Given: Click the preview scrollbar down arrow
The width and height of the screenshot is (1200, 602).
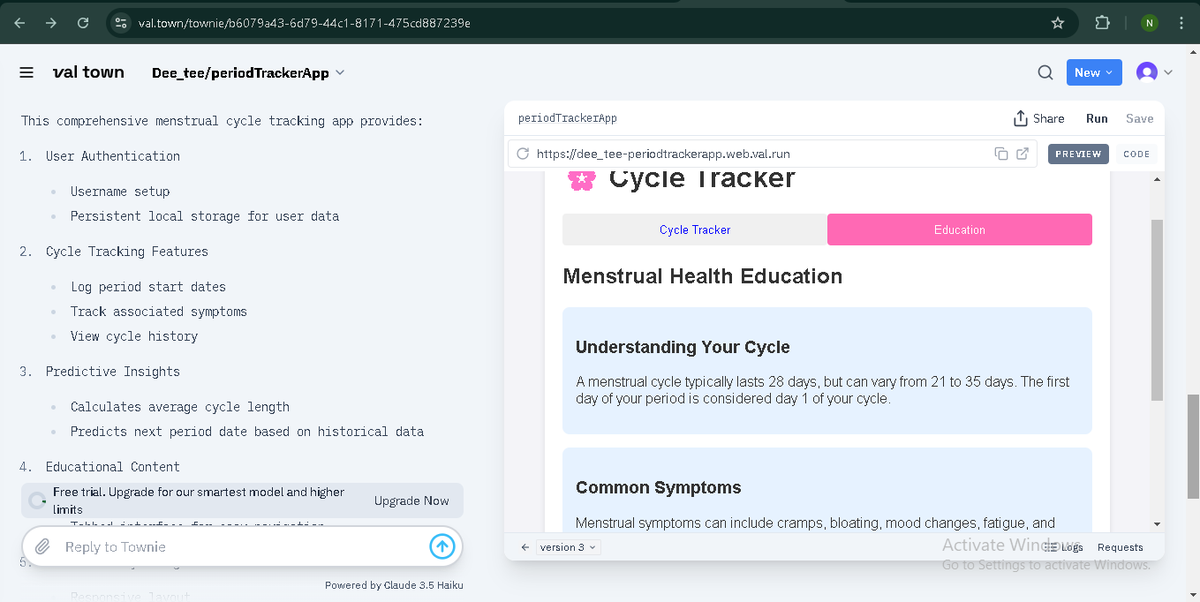Looking at the screenshot, I should coord(1157,524).
